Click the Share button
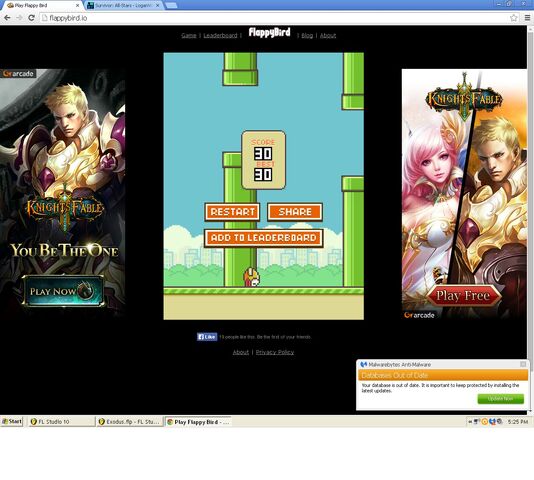The image size is (534, 480). pyautogui.click(x=295, y=212)
